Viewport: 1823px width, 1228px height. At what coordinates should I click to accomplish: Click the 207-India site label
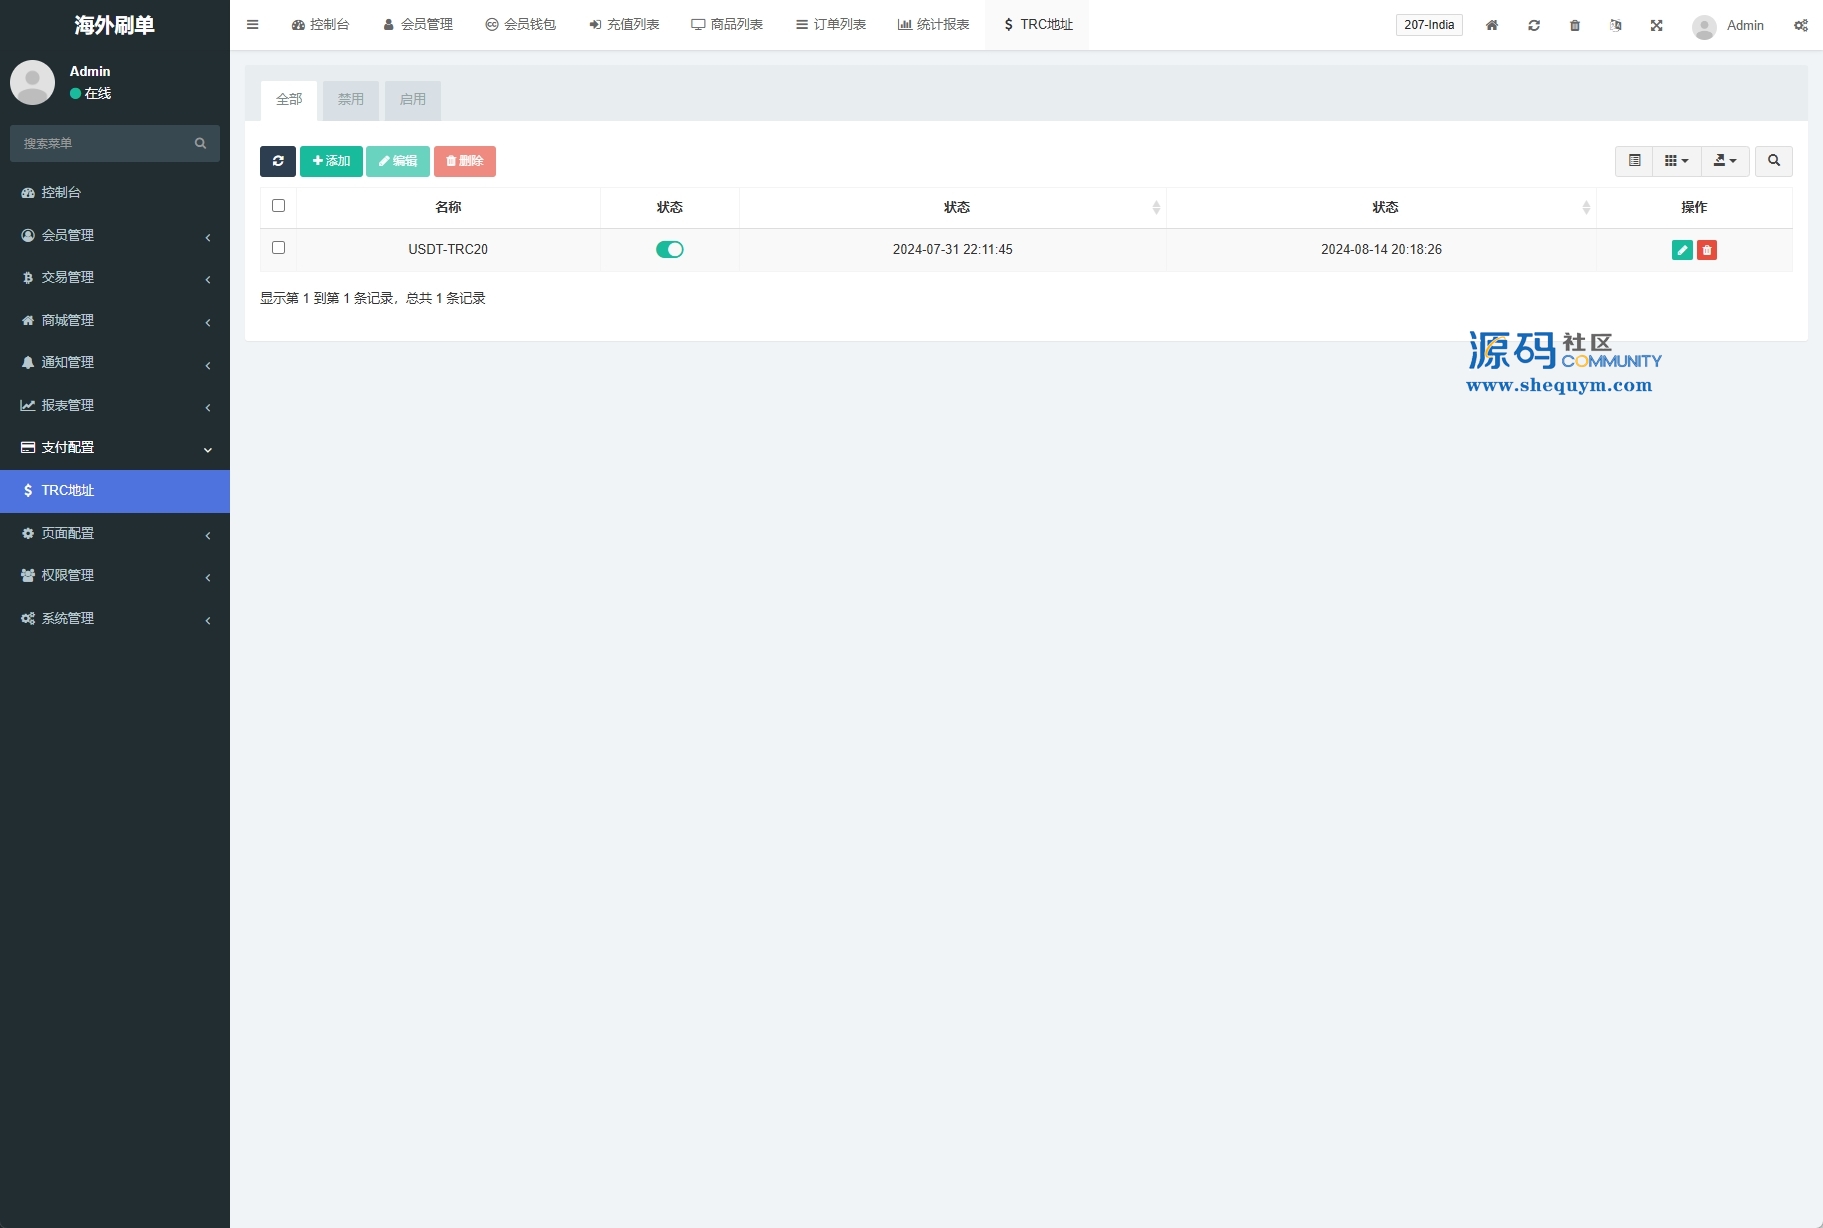pos(1428,25)
